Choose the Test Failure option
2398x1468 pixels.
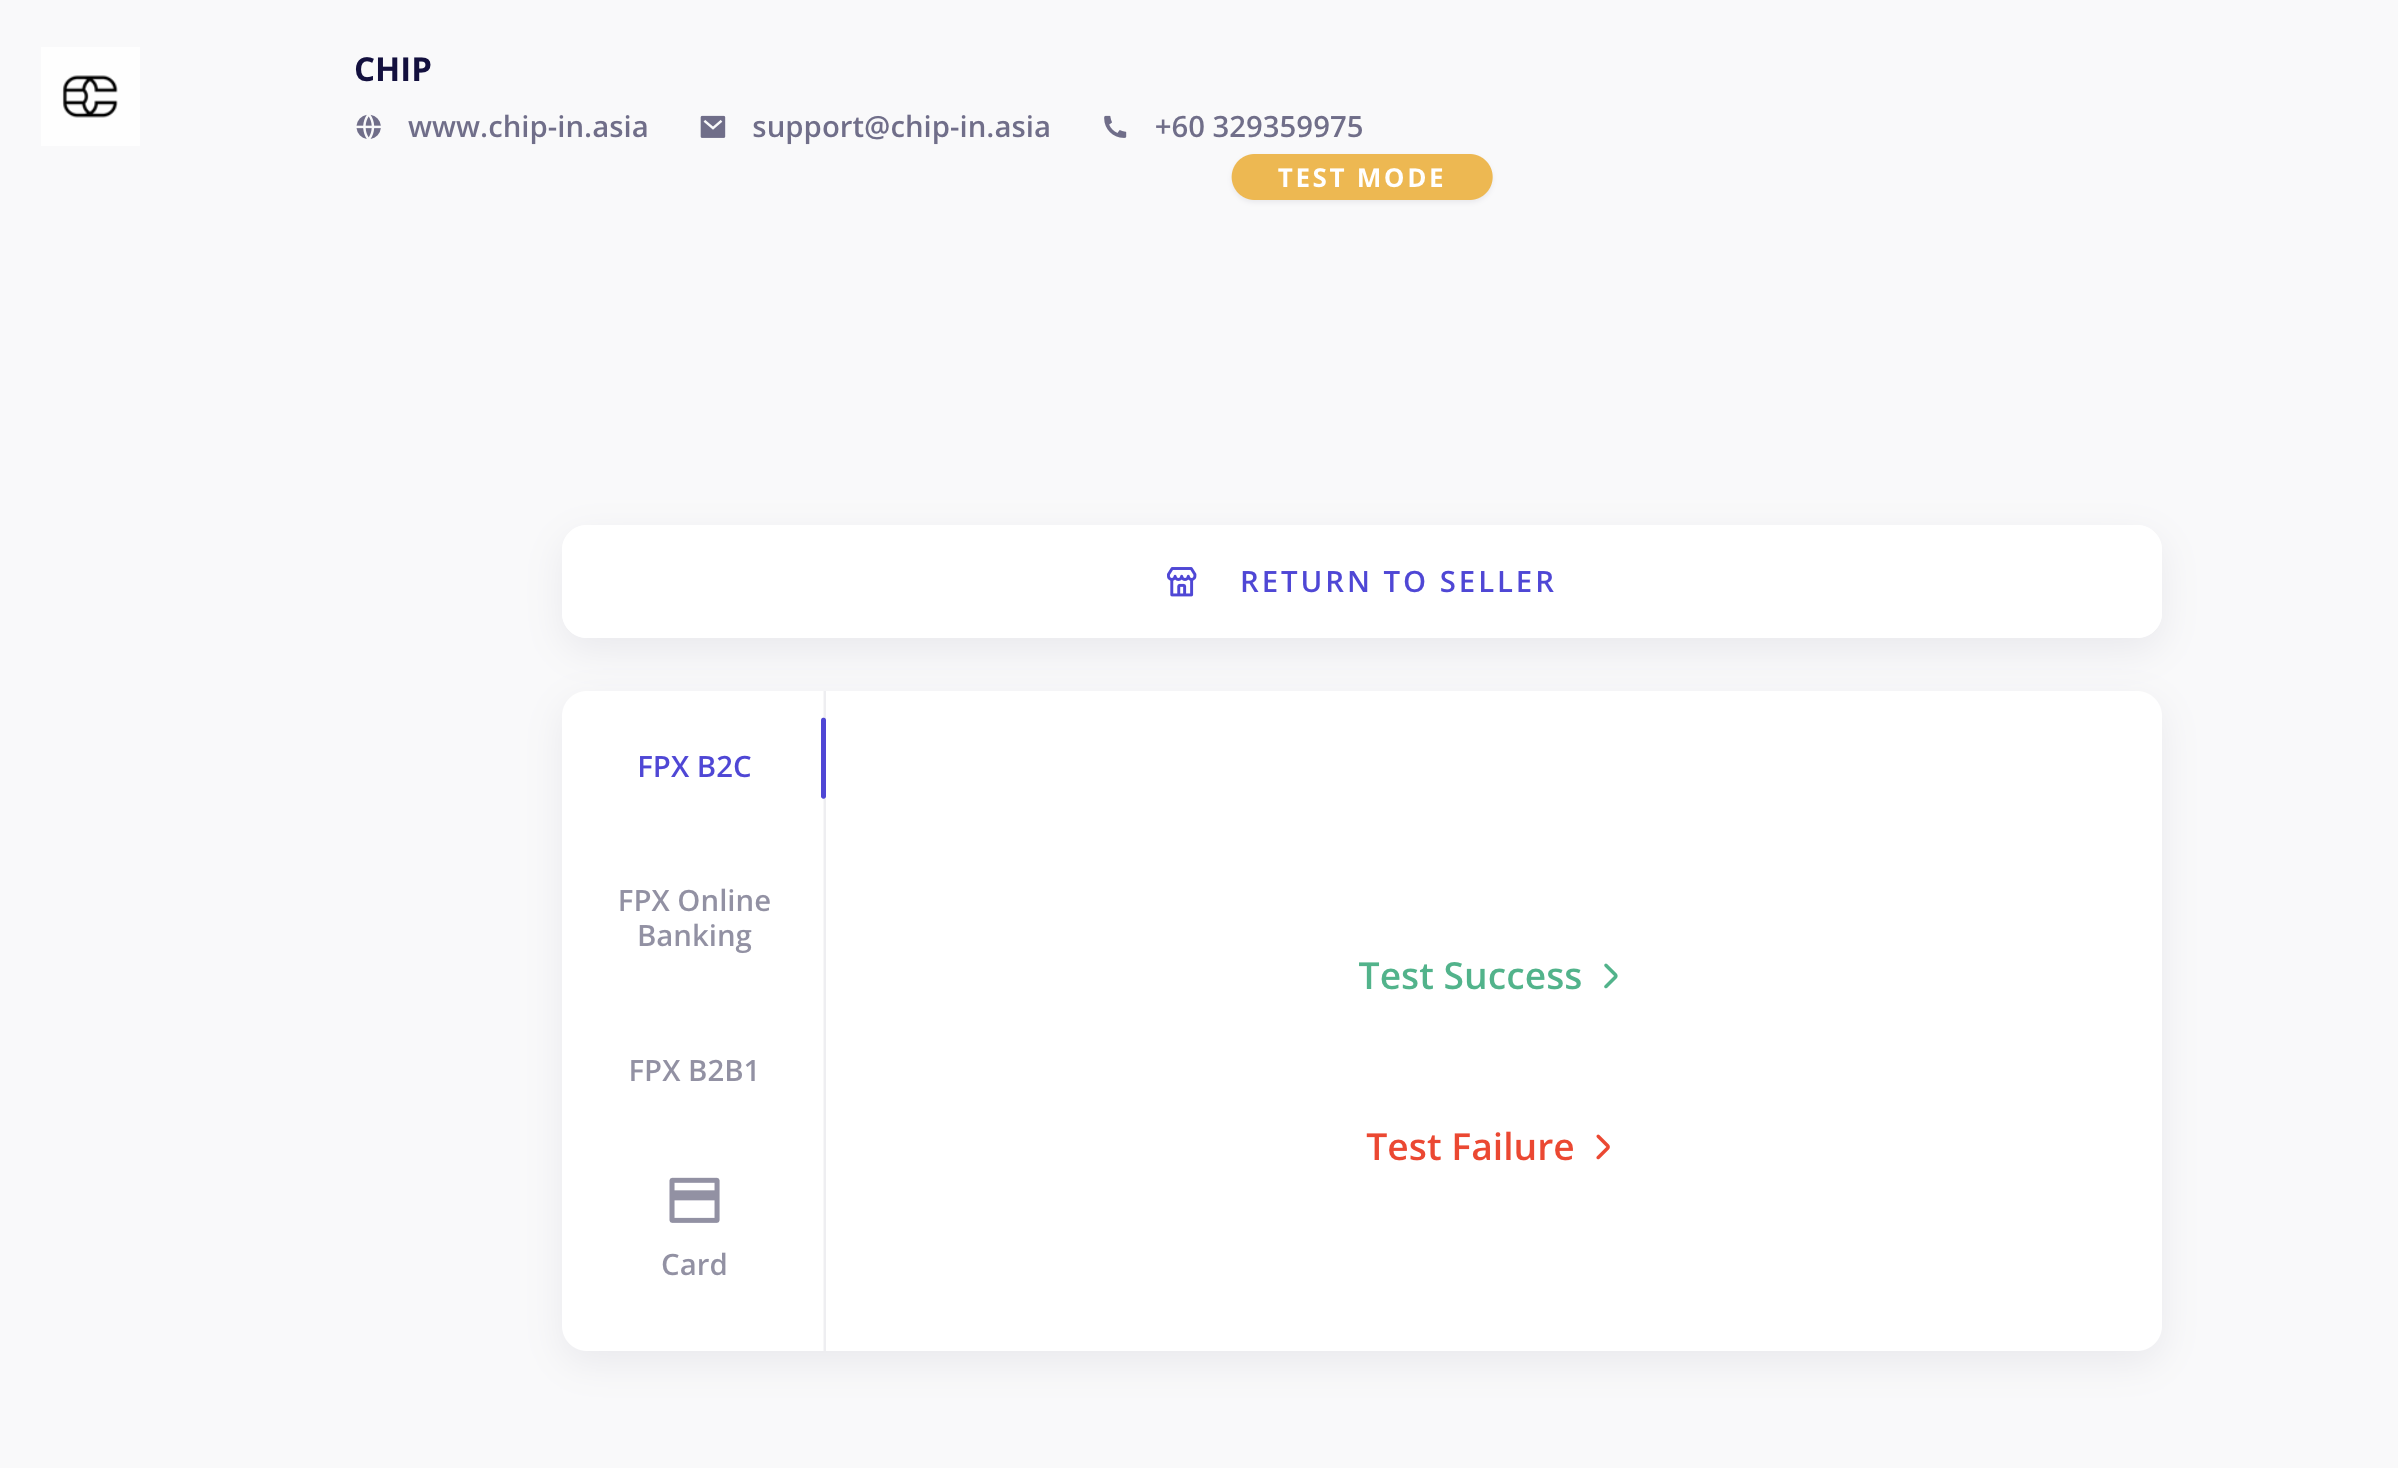point(1489,1147)
